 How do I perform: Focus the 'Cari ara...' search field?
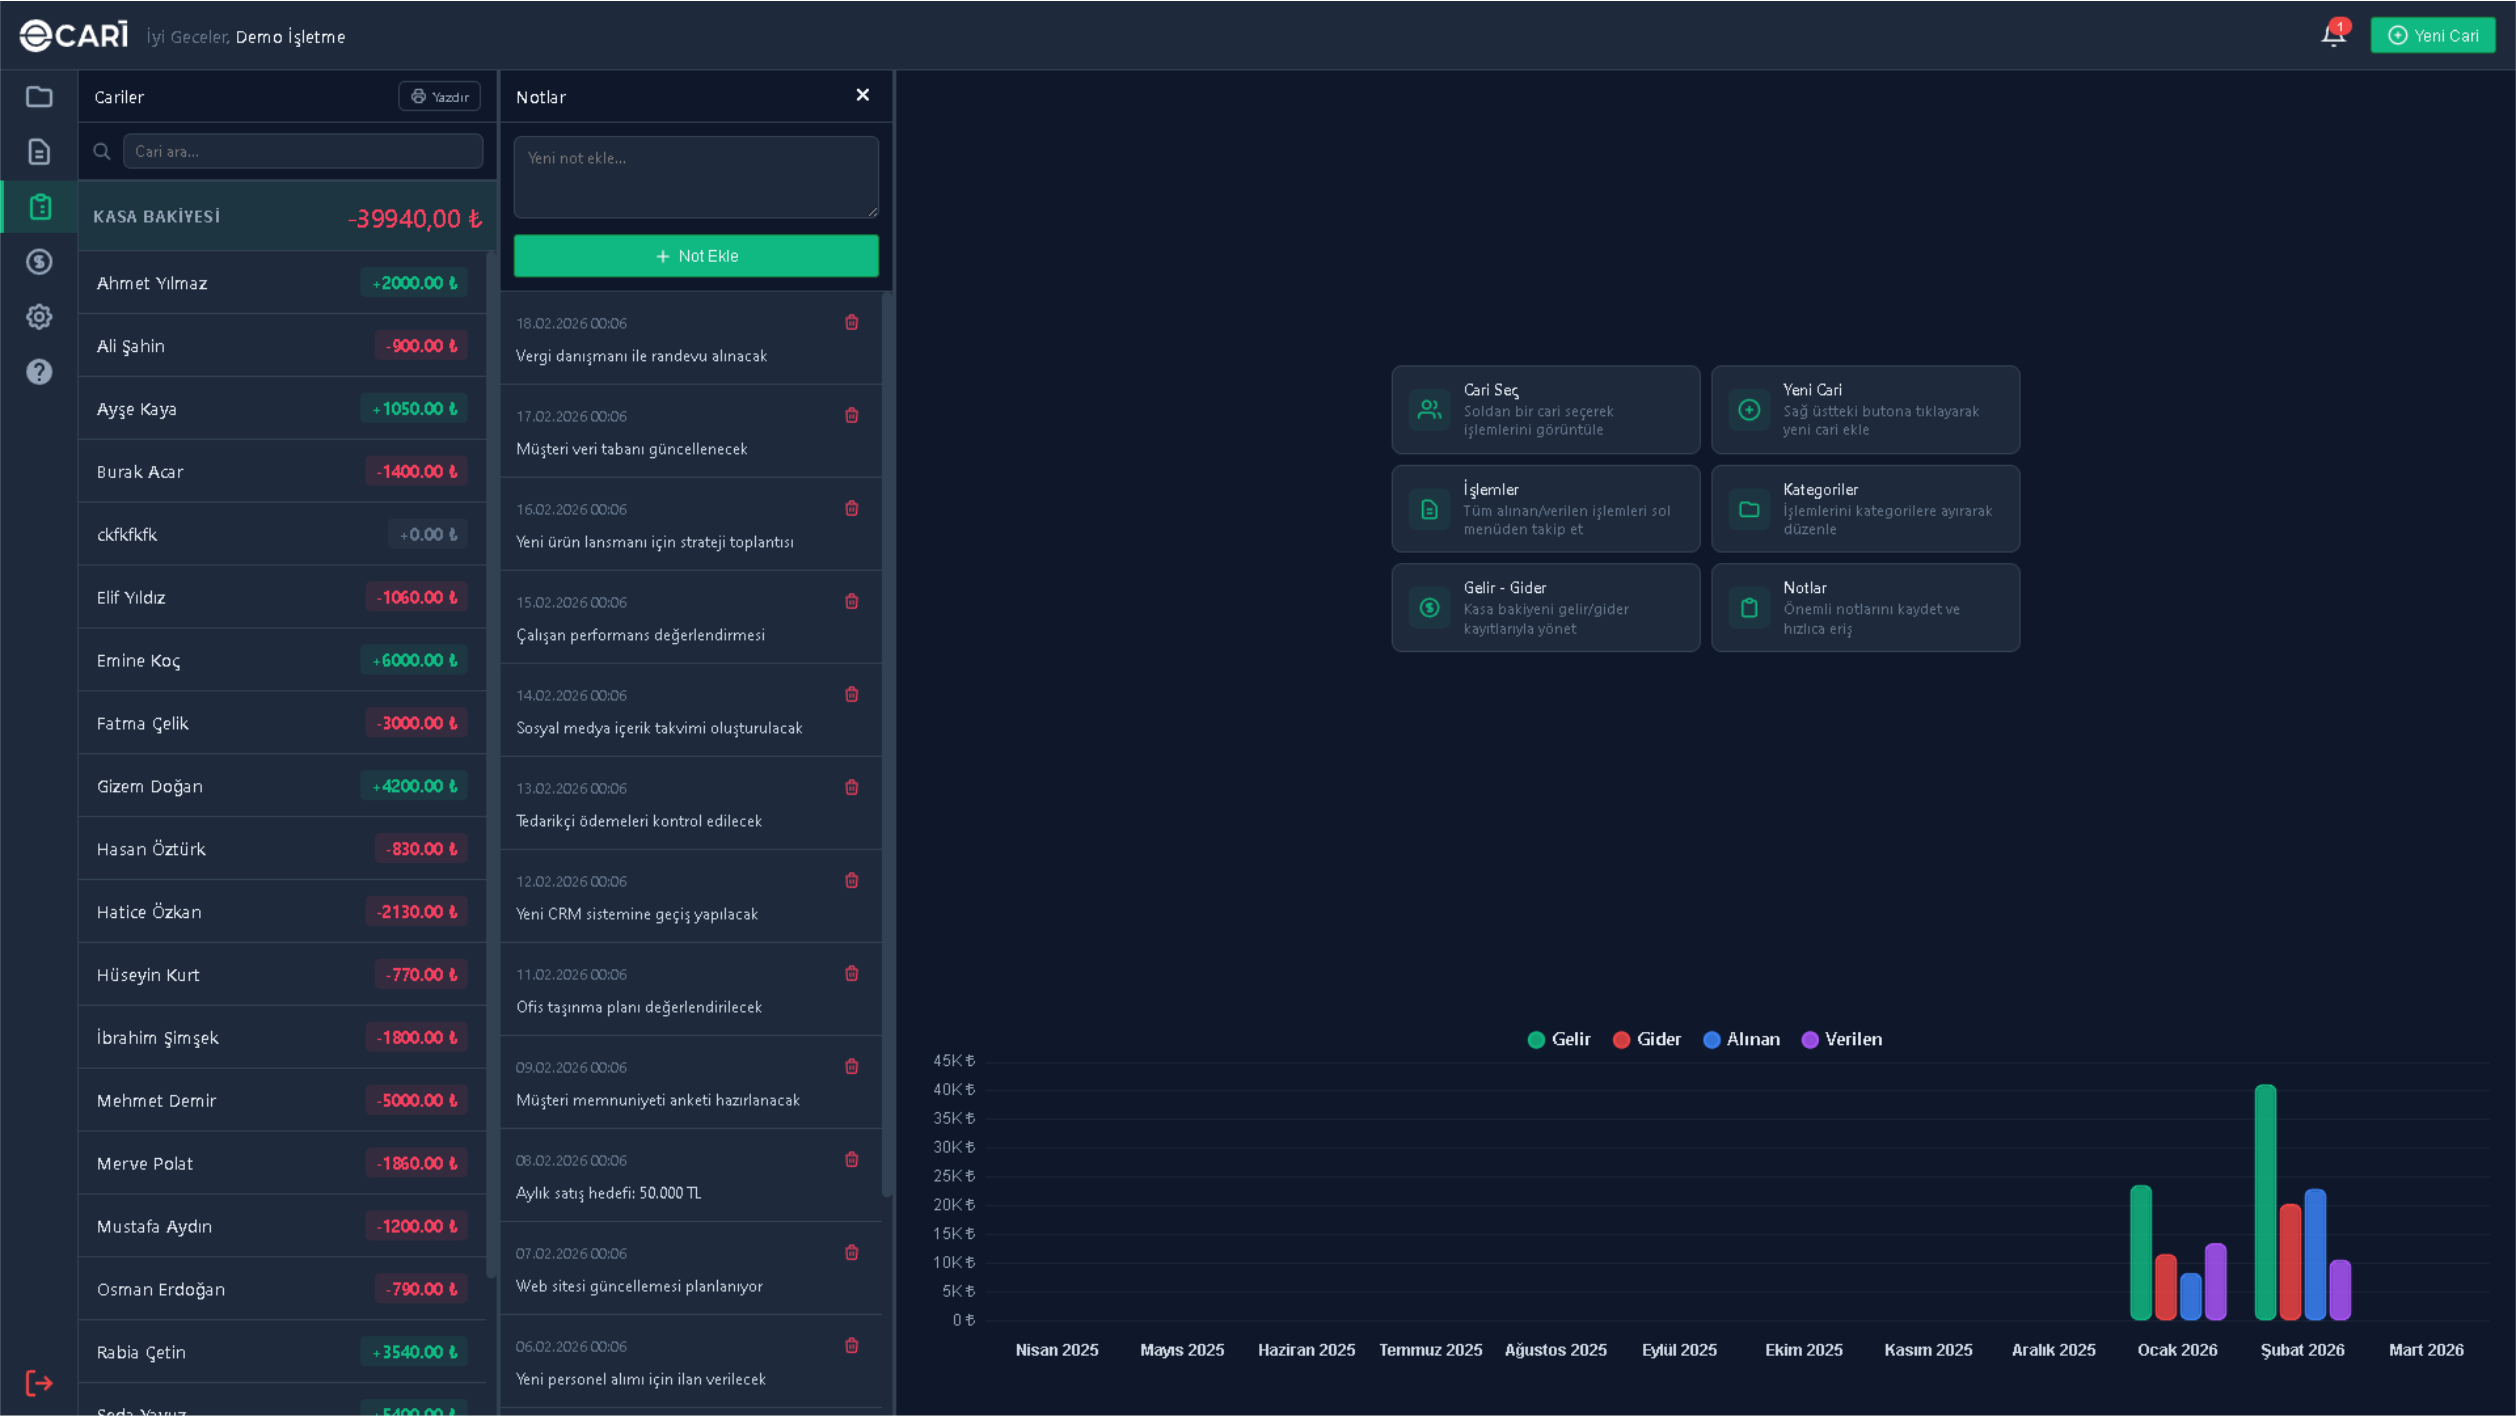tap(303, 152)
